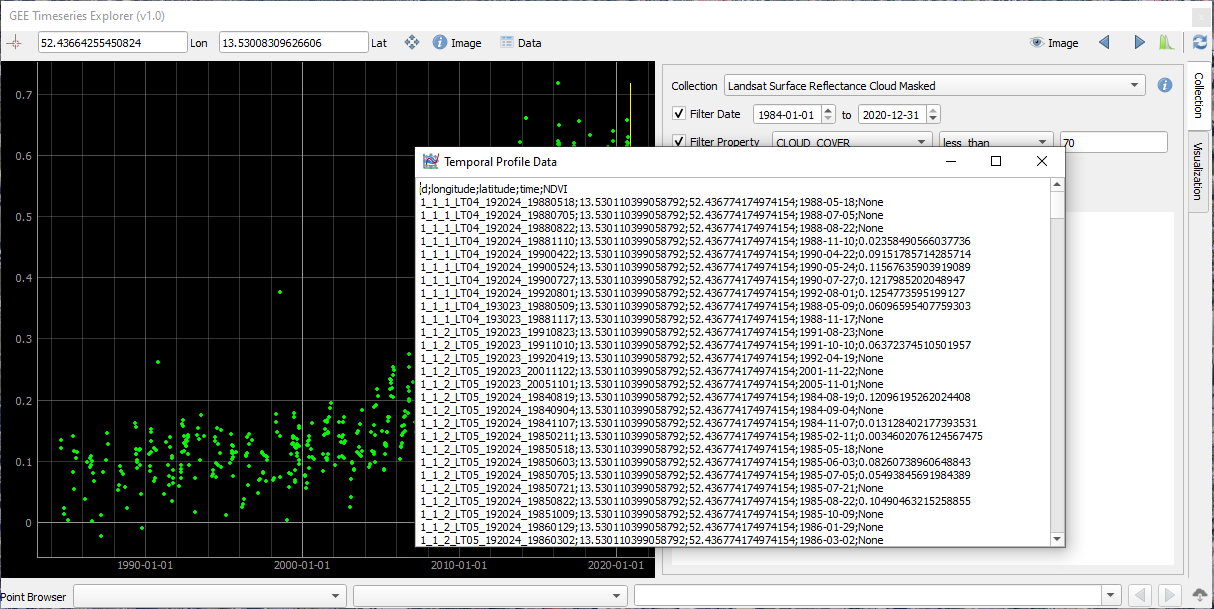
Task: Open the Collection dropdown list
Action: point(935,86)
